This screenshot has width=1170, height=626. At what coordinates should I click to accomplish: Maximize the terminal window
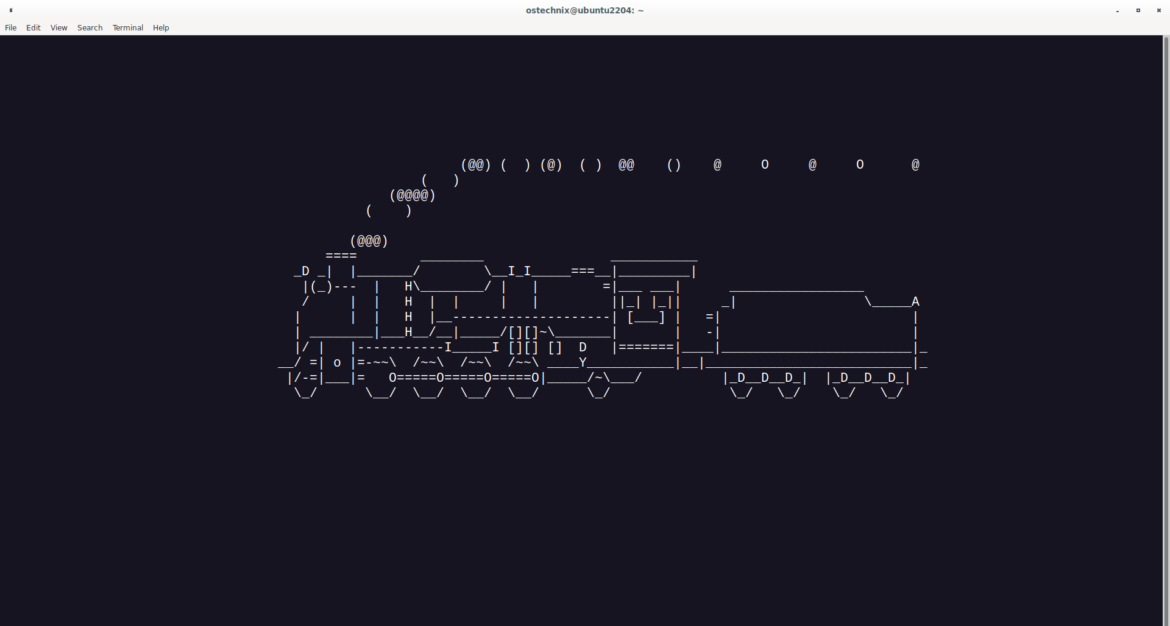click(x=1139, y=9)
